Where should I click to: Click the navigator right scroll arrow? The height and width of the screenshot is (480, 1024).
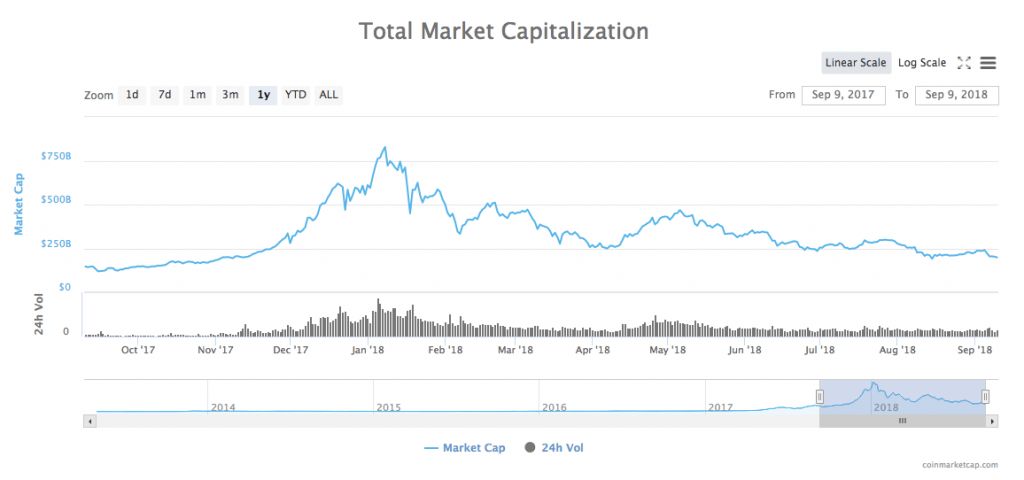point(992,421)
